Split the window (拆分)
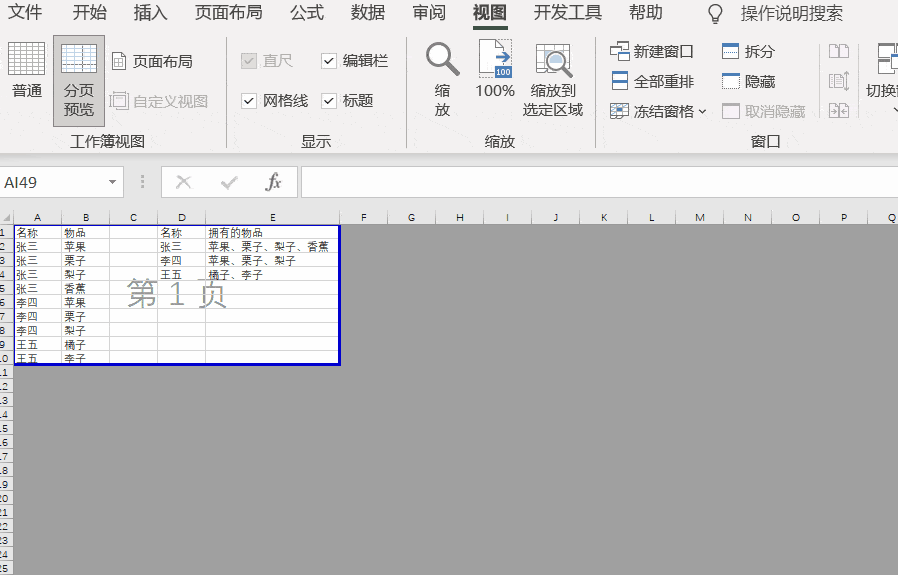The height and width of the screenshot is (575, 898). pyautogui.click(x=749, y=52)
